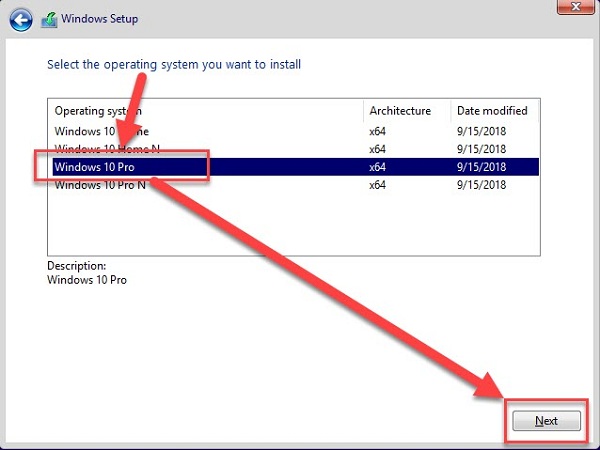Click the Architecture column header
The image size is (600, 450).
(x=400, y=110)
